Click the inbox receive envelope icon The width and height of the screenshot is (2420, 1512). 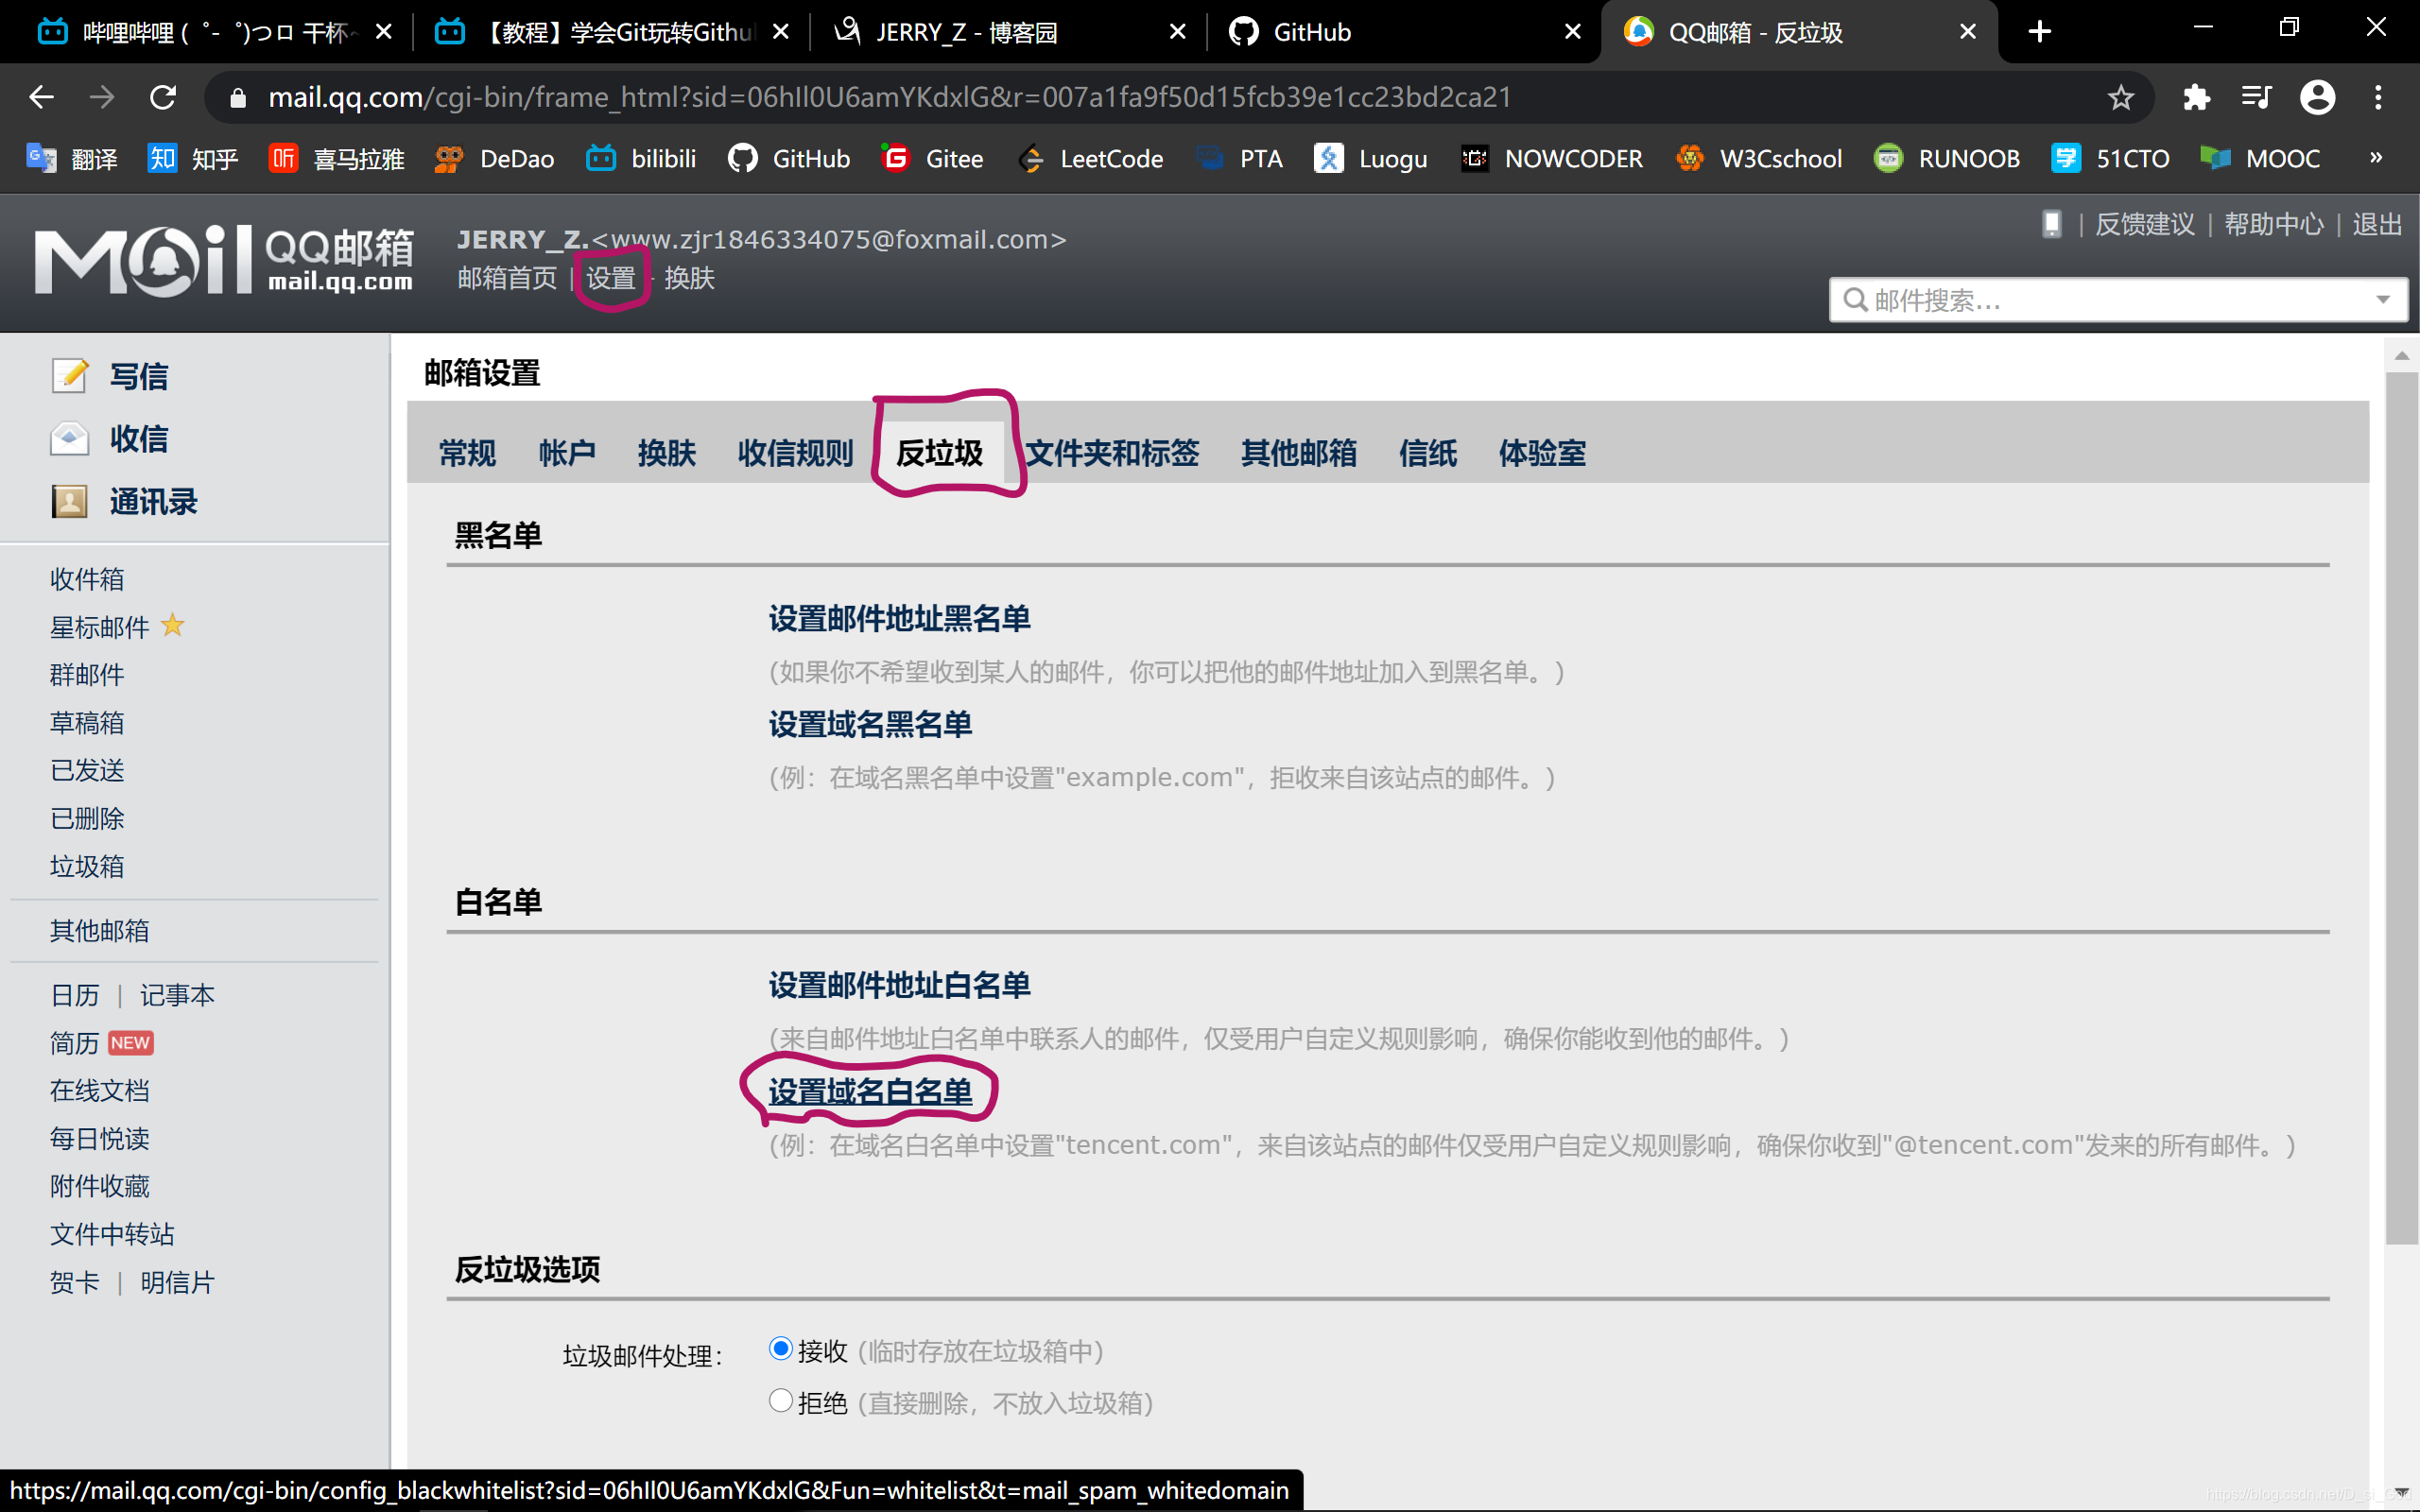tap(70, 438)
